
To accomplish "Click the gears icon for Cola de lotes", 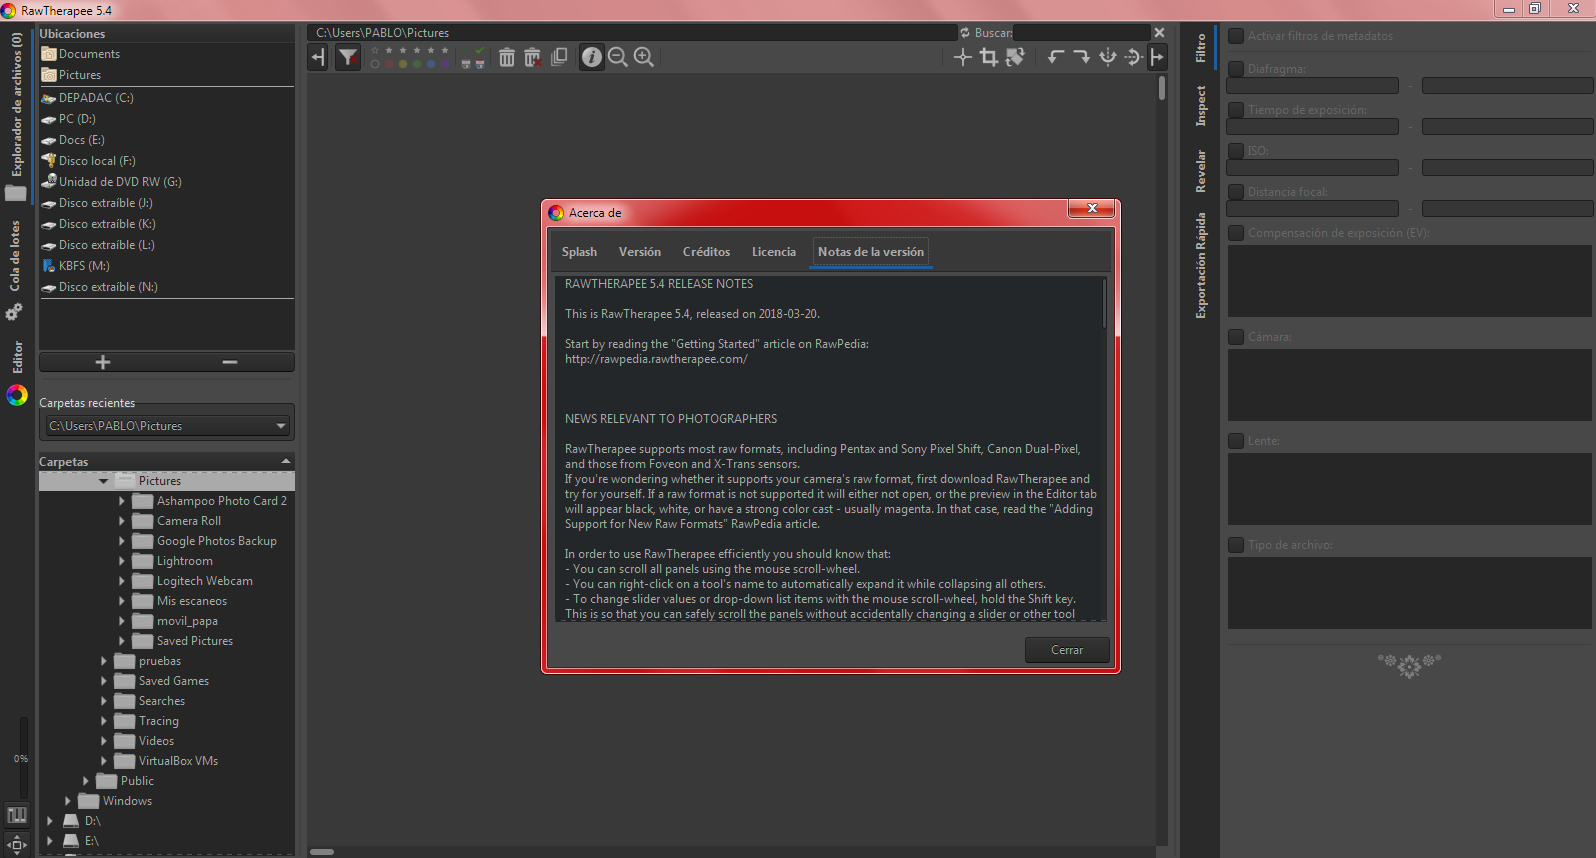I will click(x=14, y=313).
